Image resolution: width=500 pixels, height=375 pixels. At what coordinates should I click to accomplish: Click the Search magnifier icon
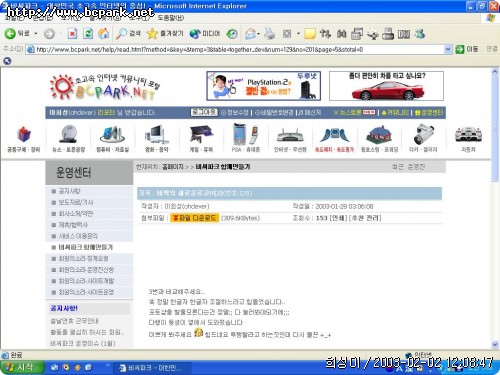pyautogui.click(x=121, y=34)
